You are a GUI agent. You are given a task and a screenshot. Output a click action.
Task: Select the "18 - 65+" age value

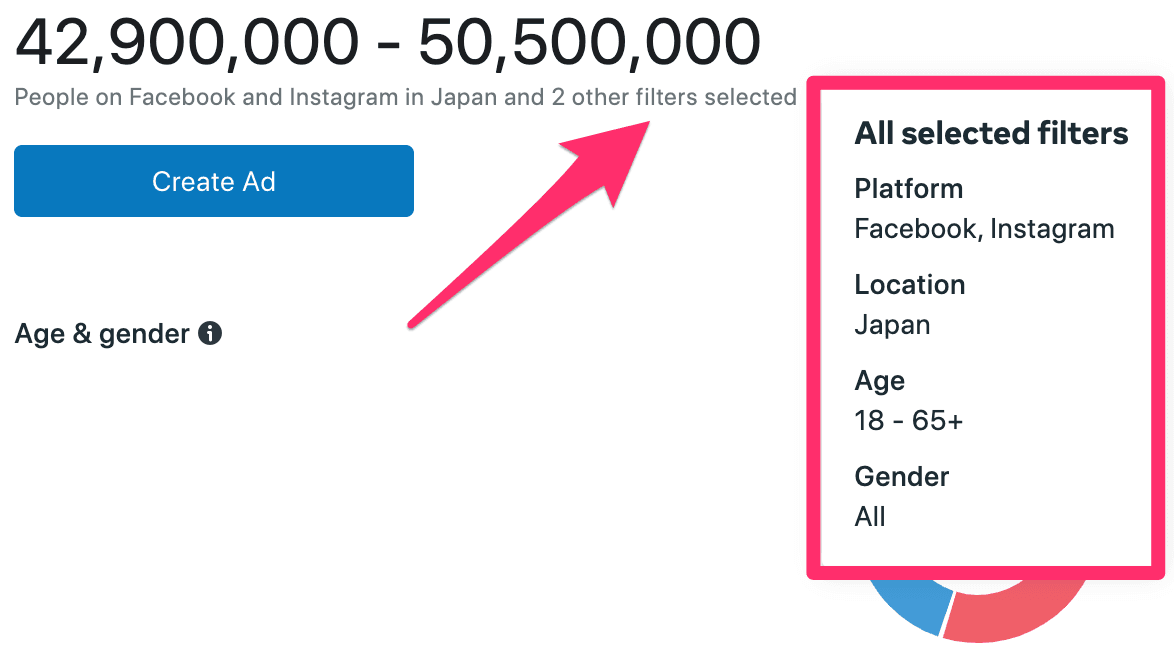pyautogui.click(x=908, y=421)
